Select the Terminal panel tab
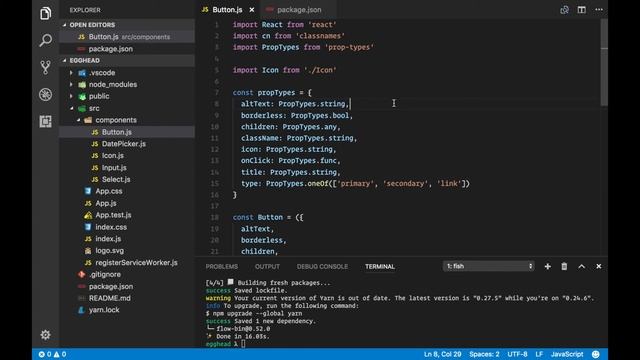Image resolution: width=640 pixels, height=360 pixels. point(380,267)
